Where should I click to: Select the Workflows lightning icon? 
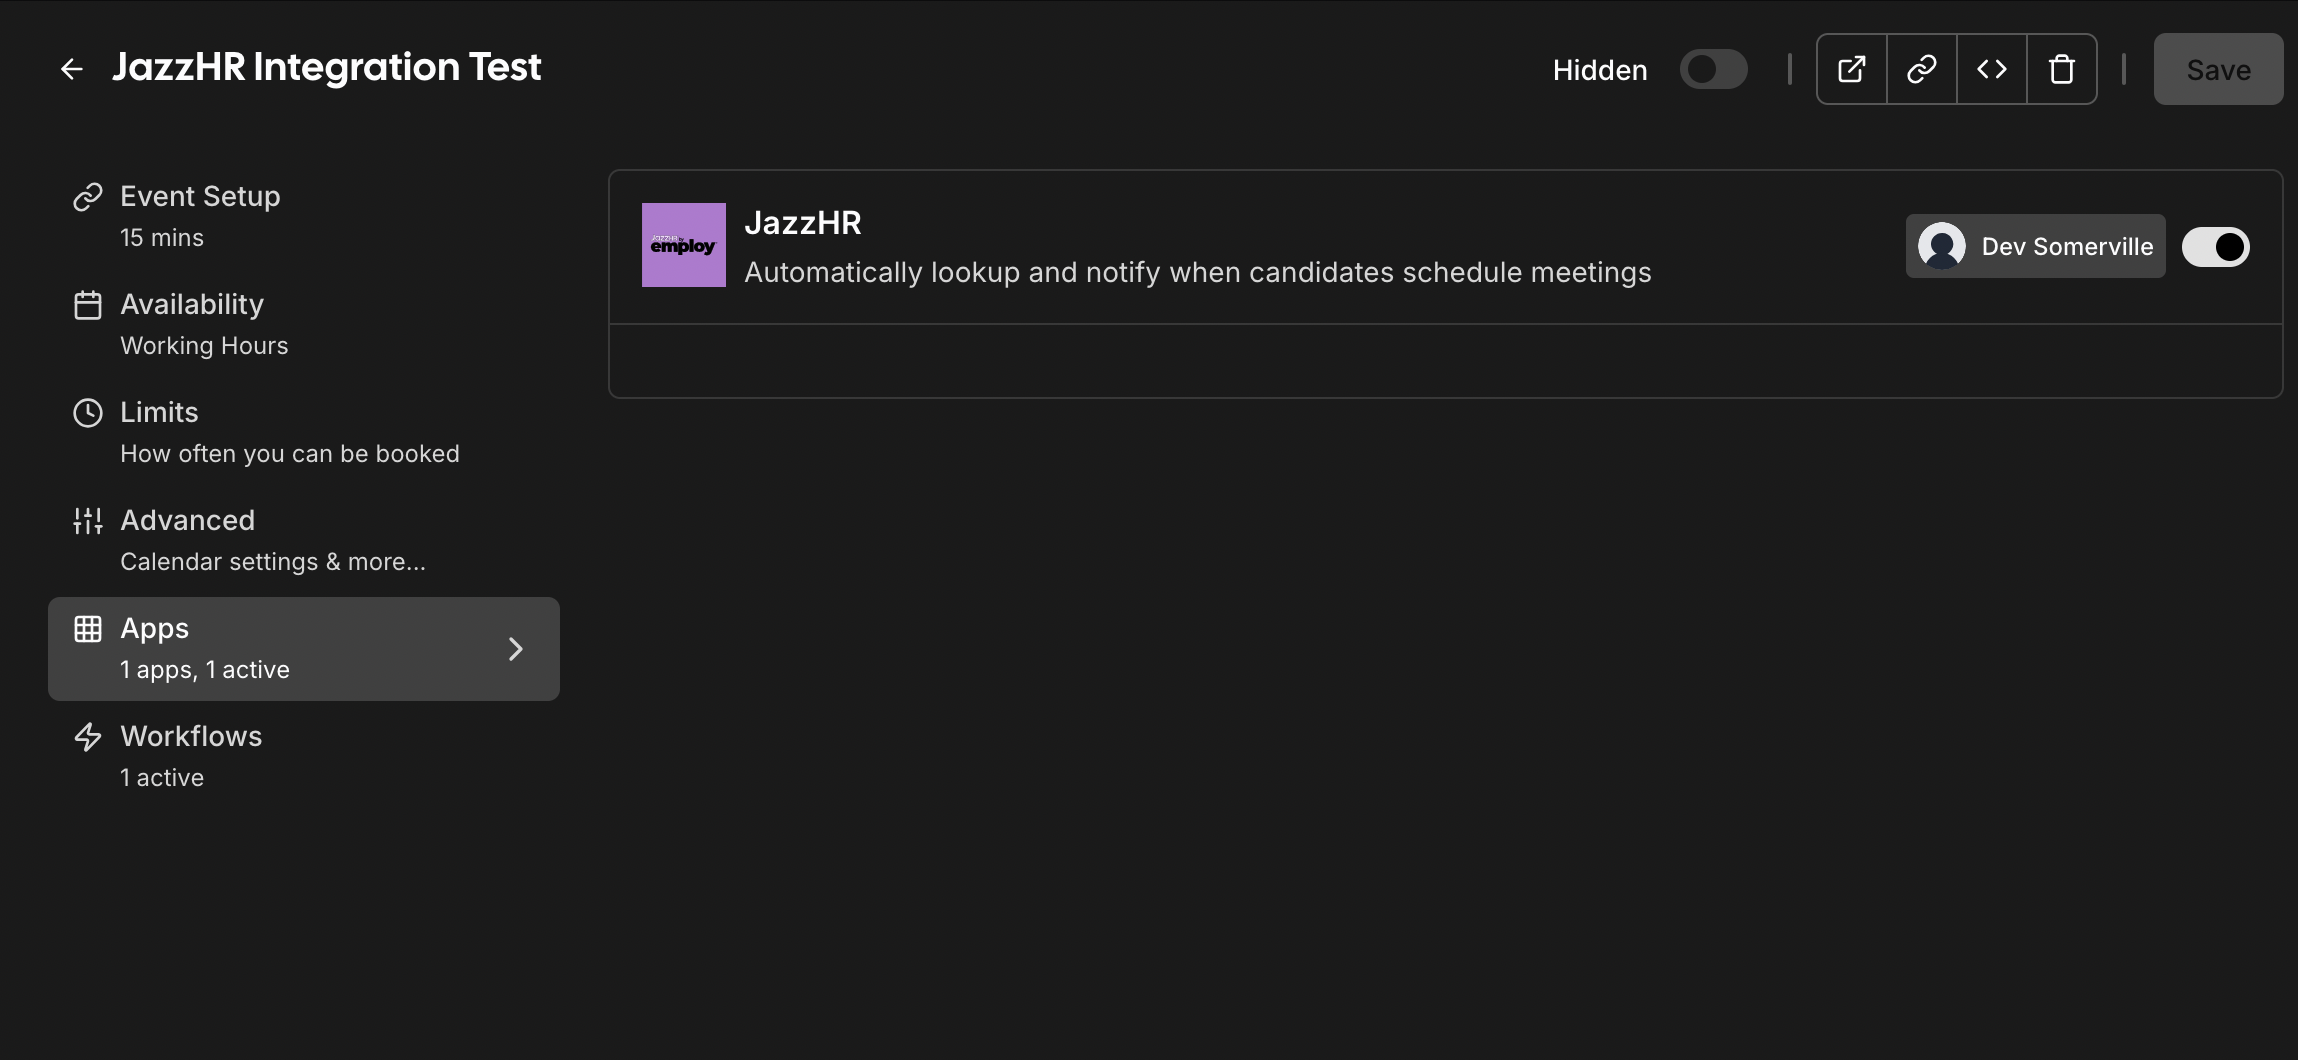pyautogui.click(x=87, y=737)
